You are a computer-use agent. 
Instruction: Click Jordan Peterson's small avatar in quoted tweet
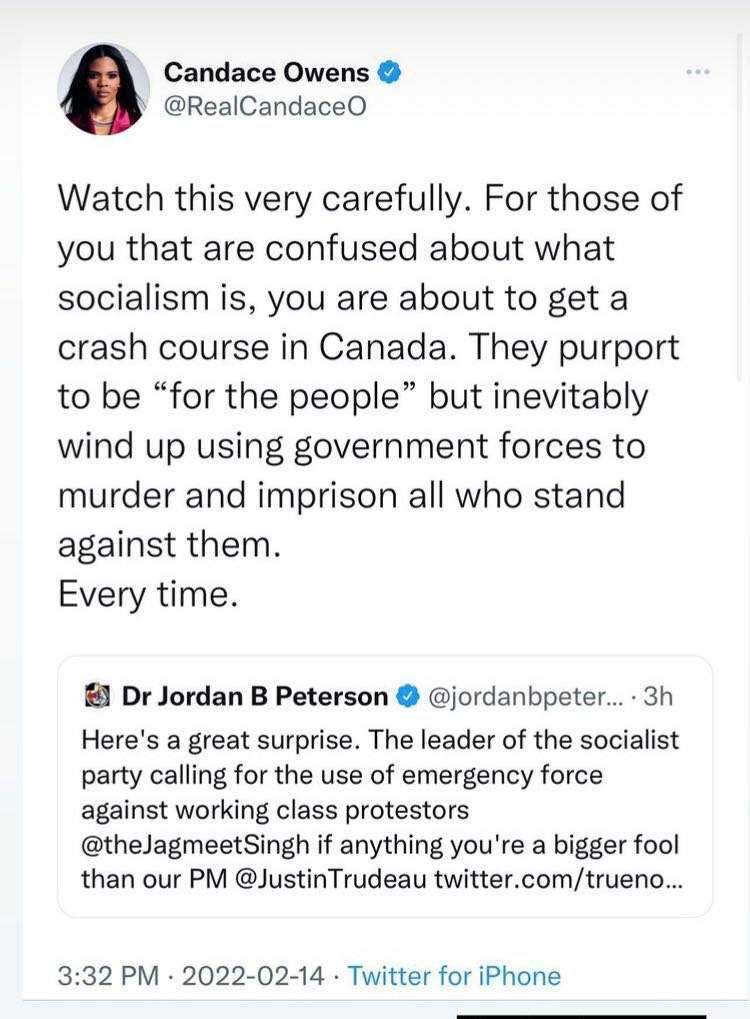click(98, 695)
